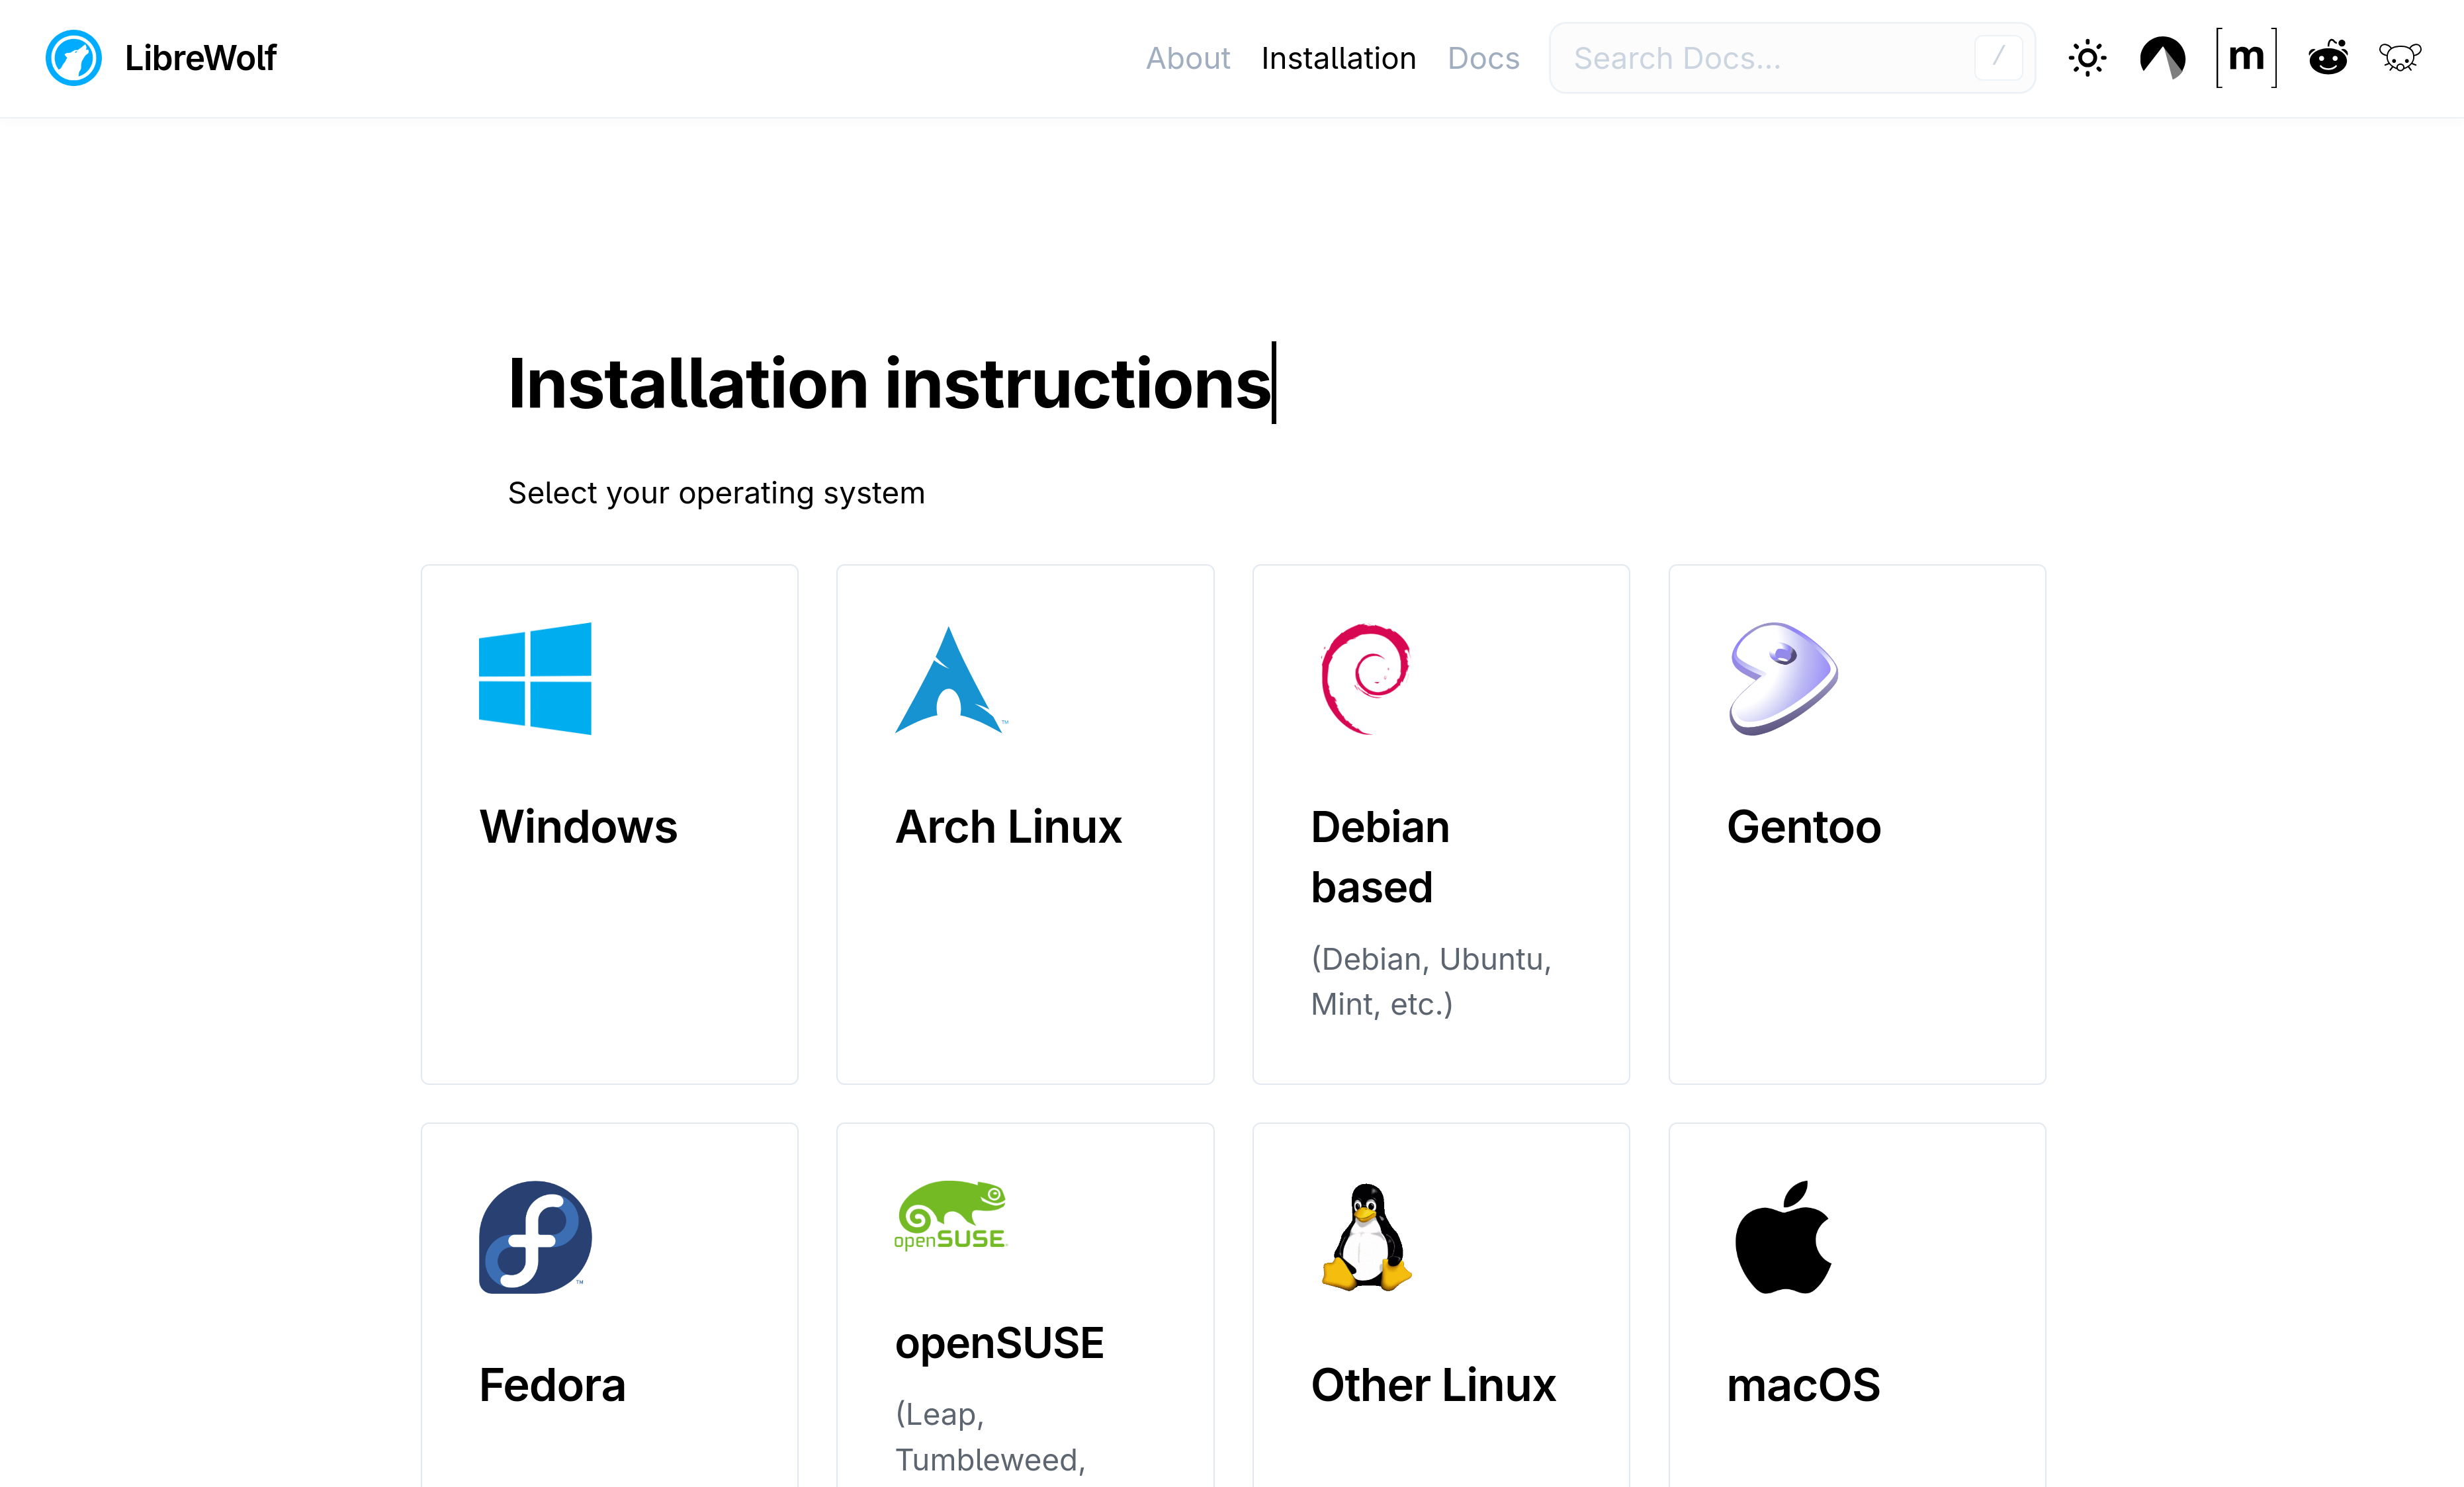Open the Matrix chat icon
This screenshot has width=2464, height=1487.
2246,58
